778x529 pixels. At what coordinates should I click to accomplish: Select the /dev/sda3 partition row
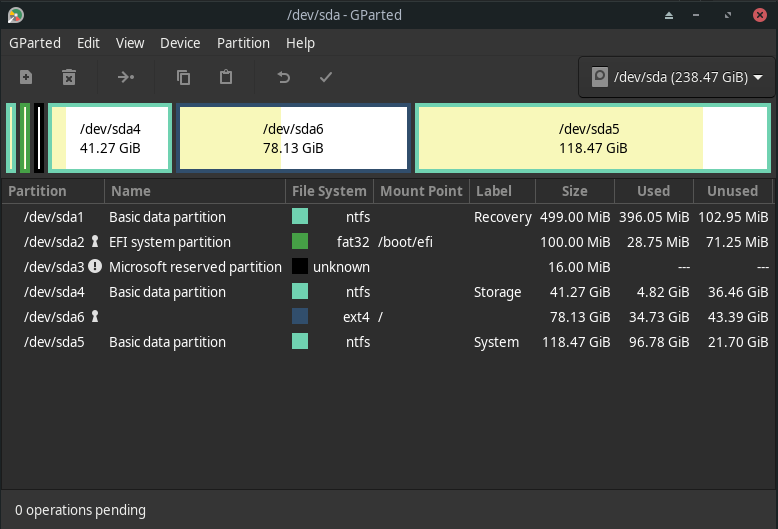click(x=387, y=266)
